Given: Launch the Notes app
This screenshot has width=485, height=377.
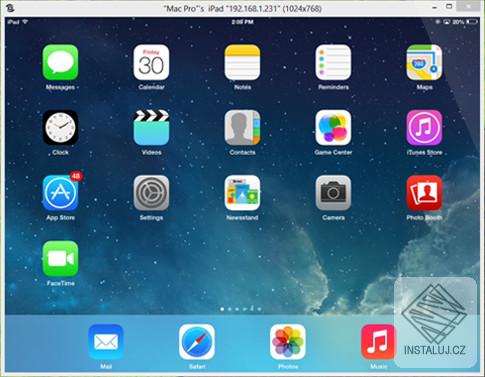Looking at the screenshot, I should (x=242, y=62).
